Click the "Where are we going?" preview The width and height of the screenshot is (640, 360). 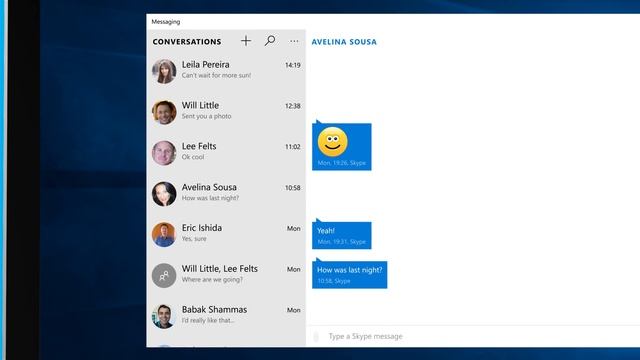(212, 280)
